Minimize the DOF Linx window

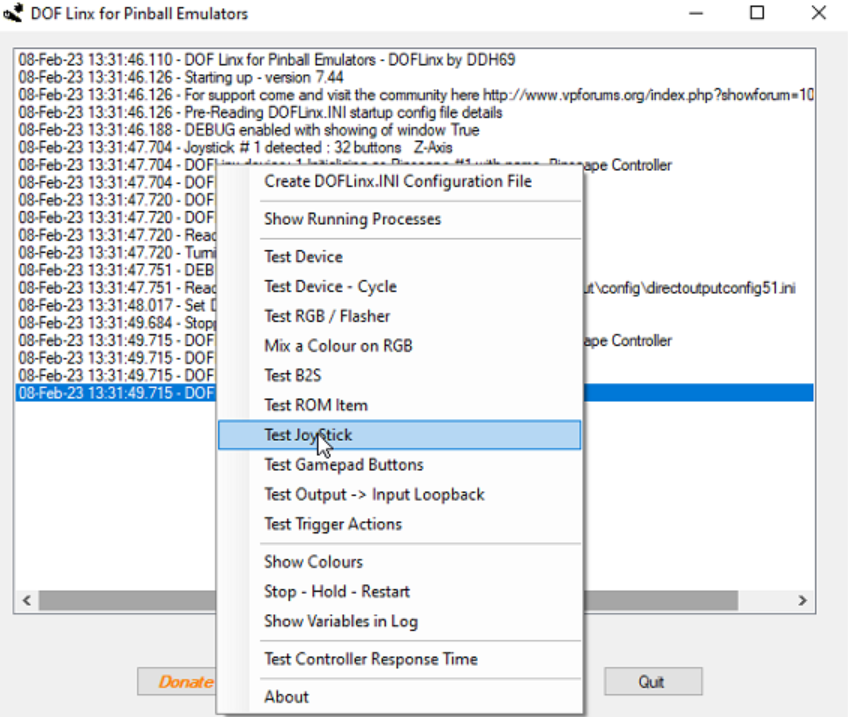[696, 13]
